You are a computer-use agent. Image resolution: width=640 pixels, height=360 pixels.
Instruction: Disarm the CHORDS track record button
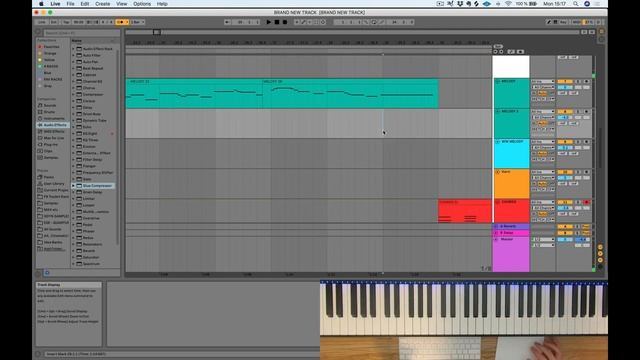click(587, 202)
